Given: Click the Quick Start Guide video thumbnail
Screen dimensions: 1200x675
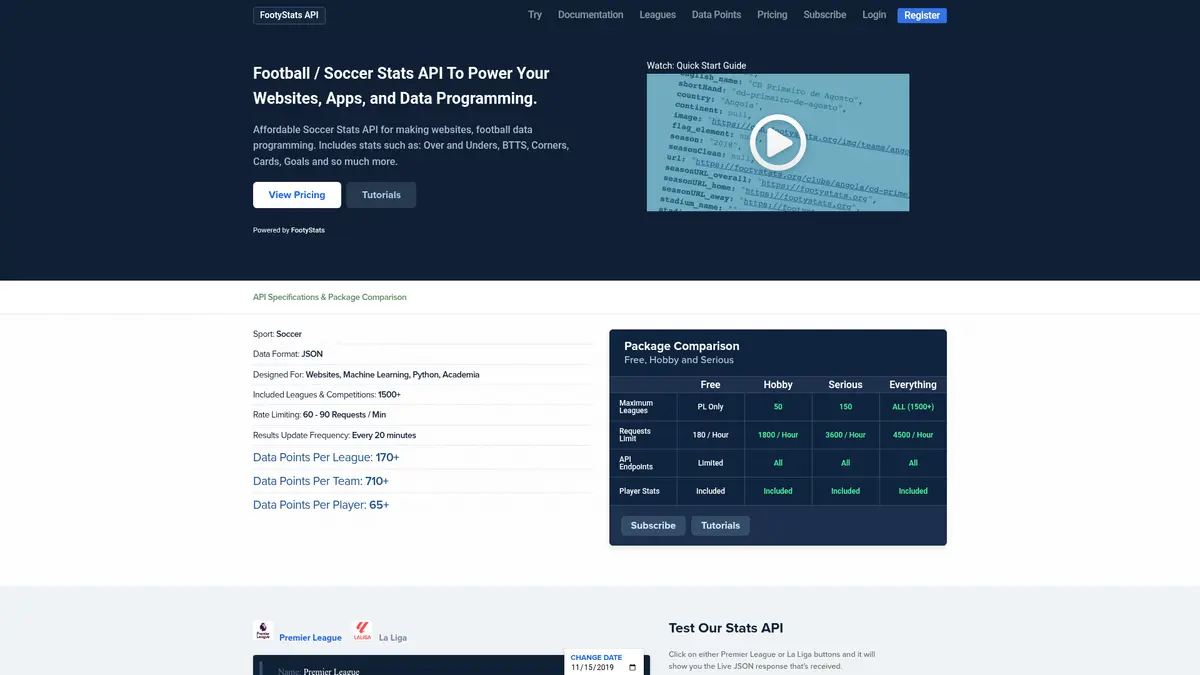Looking at the screenshot, I should pos(778,143).
